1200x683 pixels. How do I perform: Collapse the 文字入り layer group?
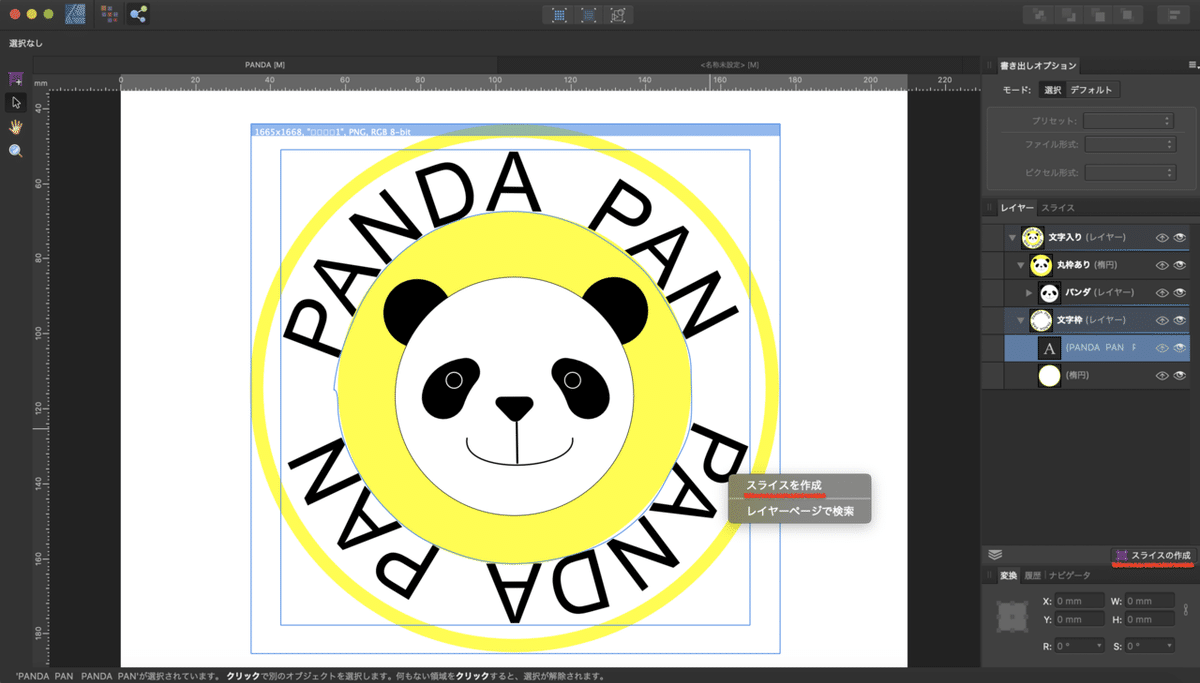1013,238
